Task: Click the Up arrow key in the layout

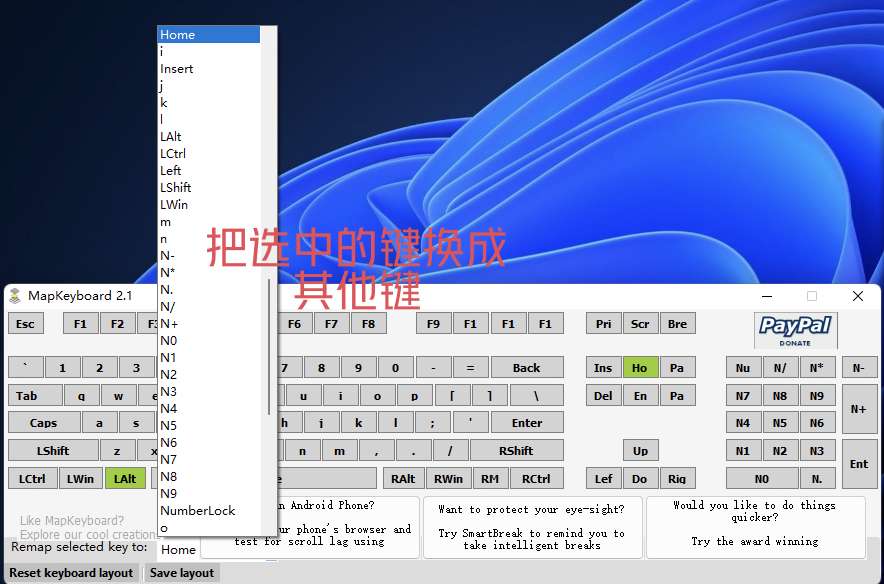Action: coord(640,450)
